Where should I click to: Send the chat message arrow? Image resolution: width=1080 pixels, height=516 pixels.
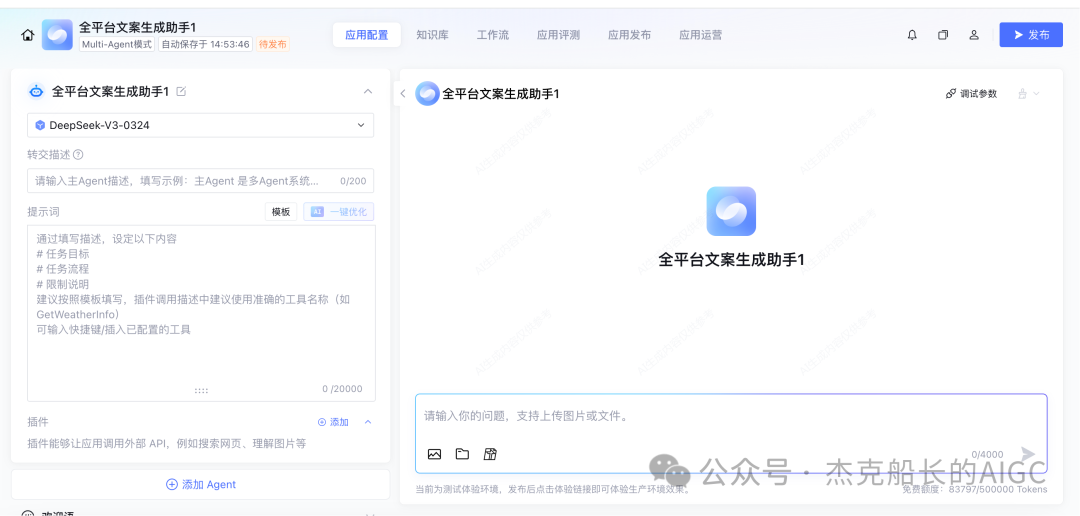point(1028,454)
